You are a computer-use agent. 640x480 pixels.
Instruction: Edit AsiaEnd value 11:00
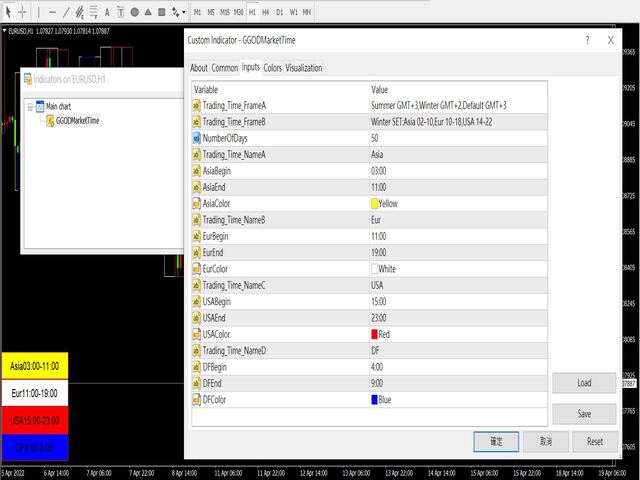(x=458, y=187)
